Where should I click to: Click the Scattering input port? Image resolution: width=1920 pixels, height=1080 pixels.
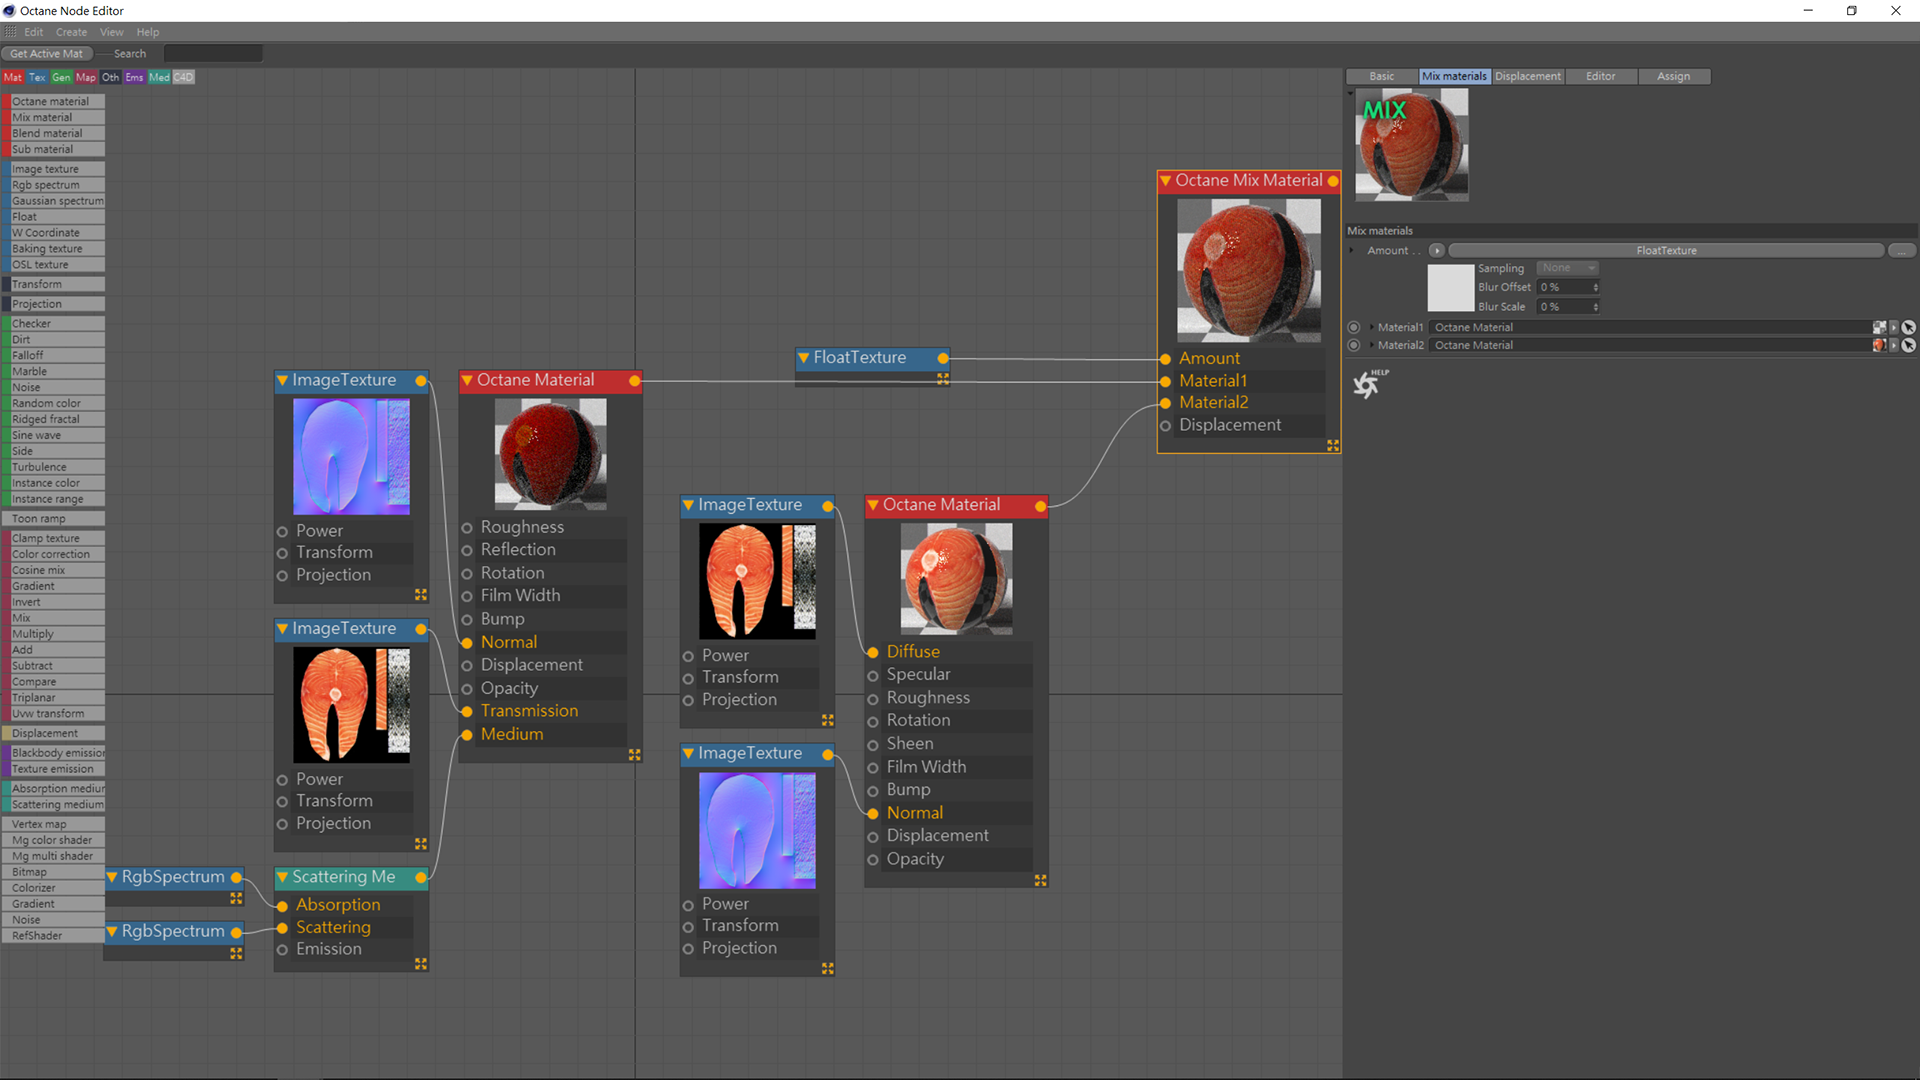283,928
